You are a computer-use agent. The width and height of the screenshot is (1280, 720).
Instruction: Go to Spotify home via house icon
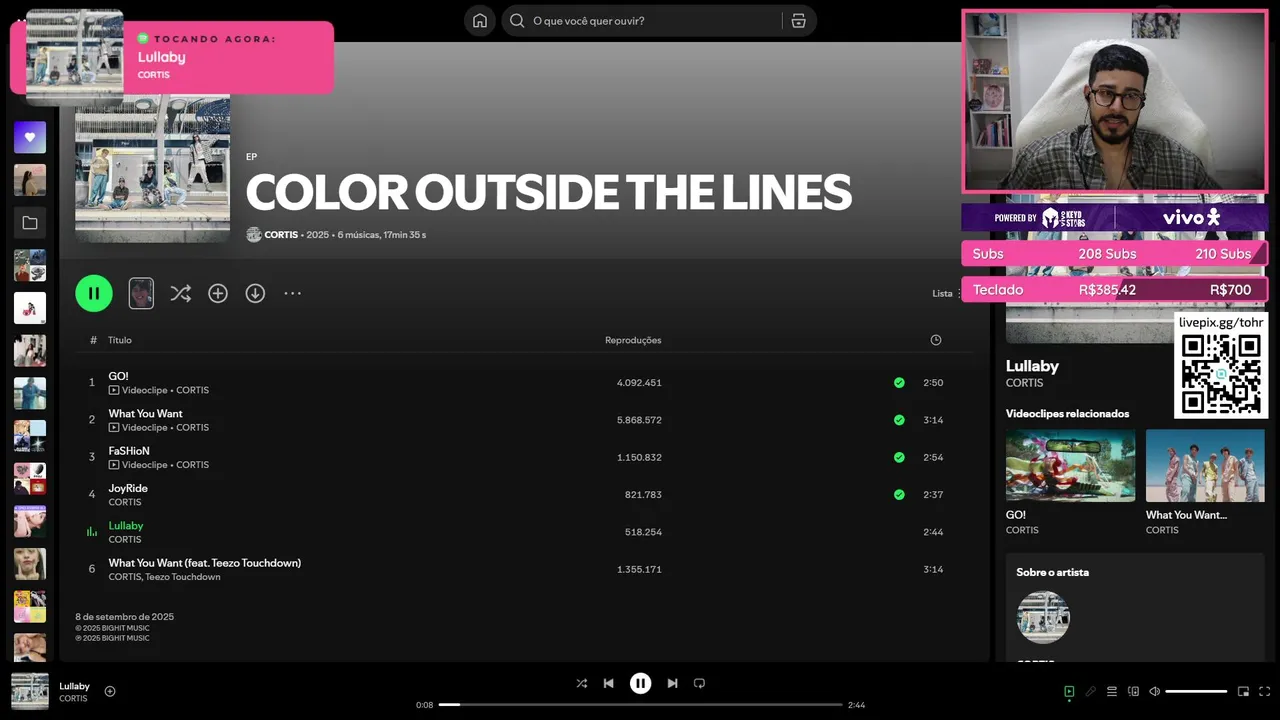(x=480, y=21)
